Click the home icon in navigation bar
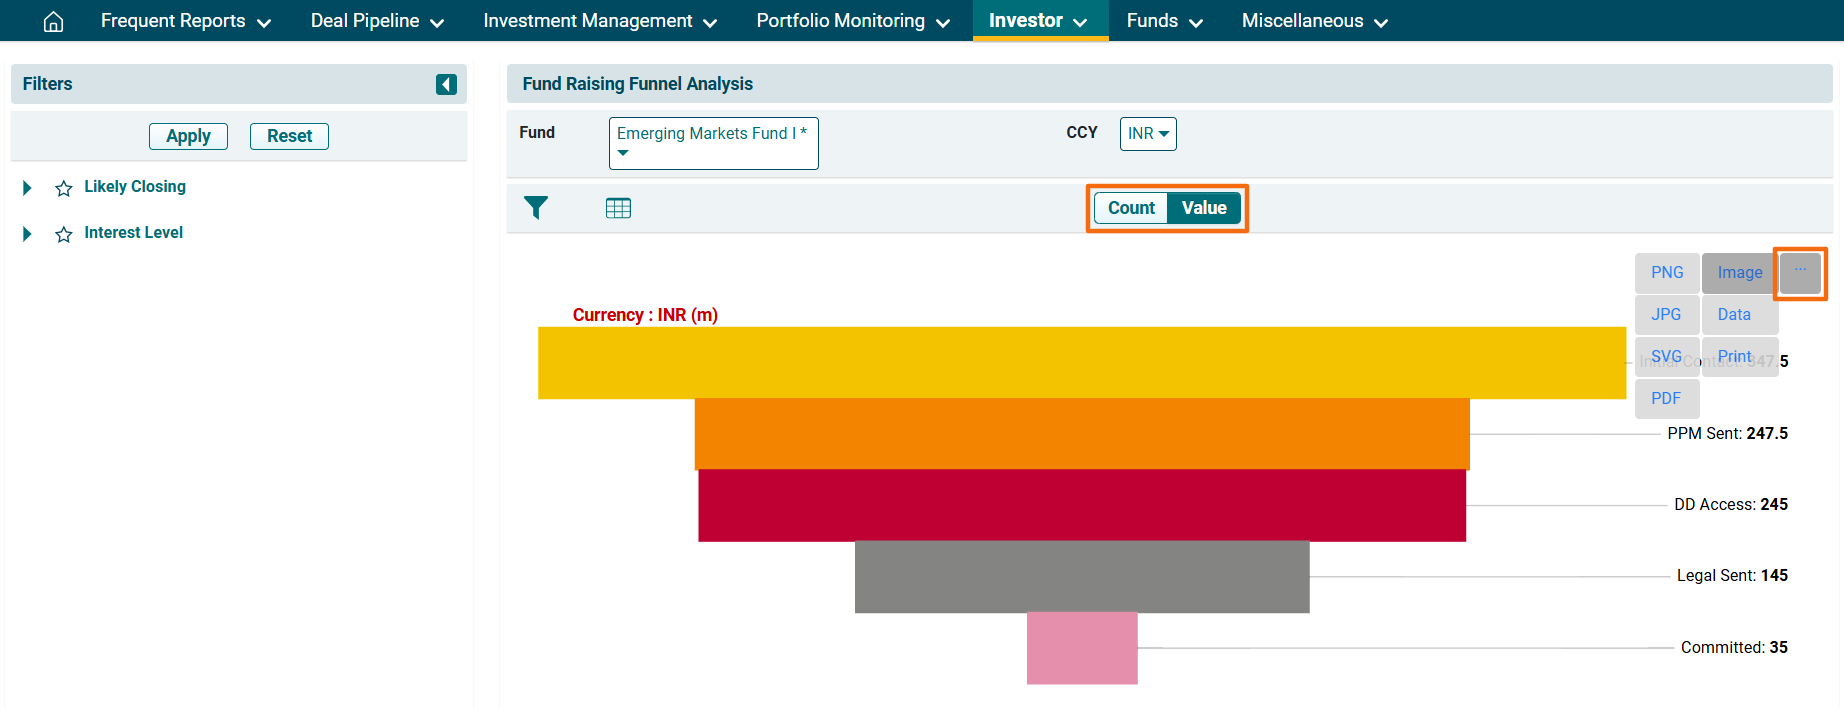Screen dimensions: 1844x708 (54, 21)
